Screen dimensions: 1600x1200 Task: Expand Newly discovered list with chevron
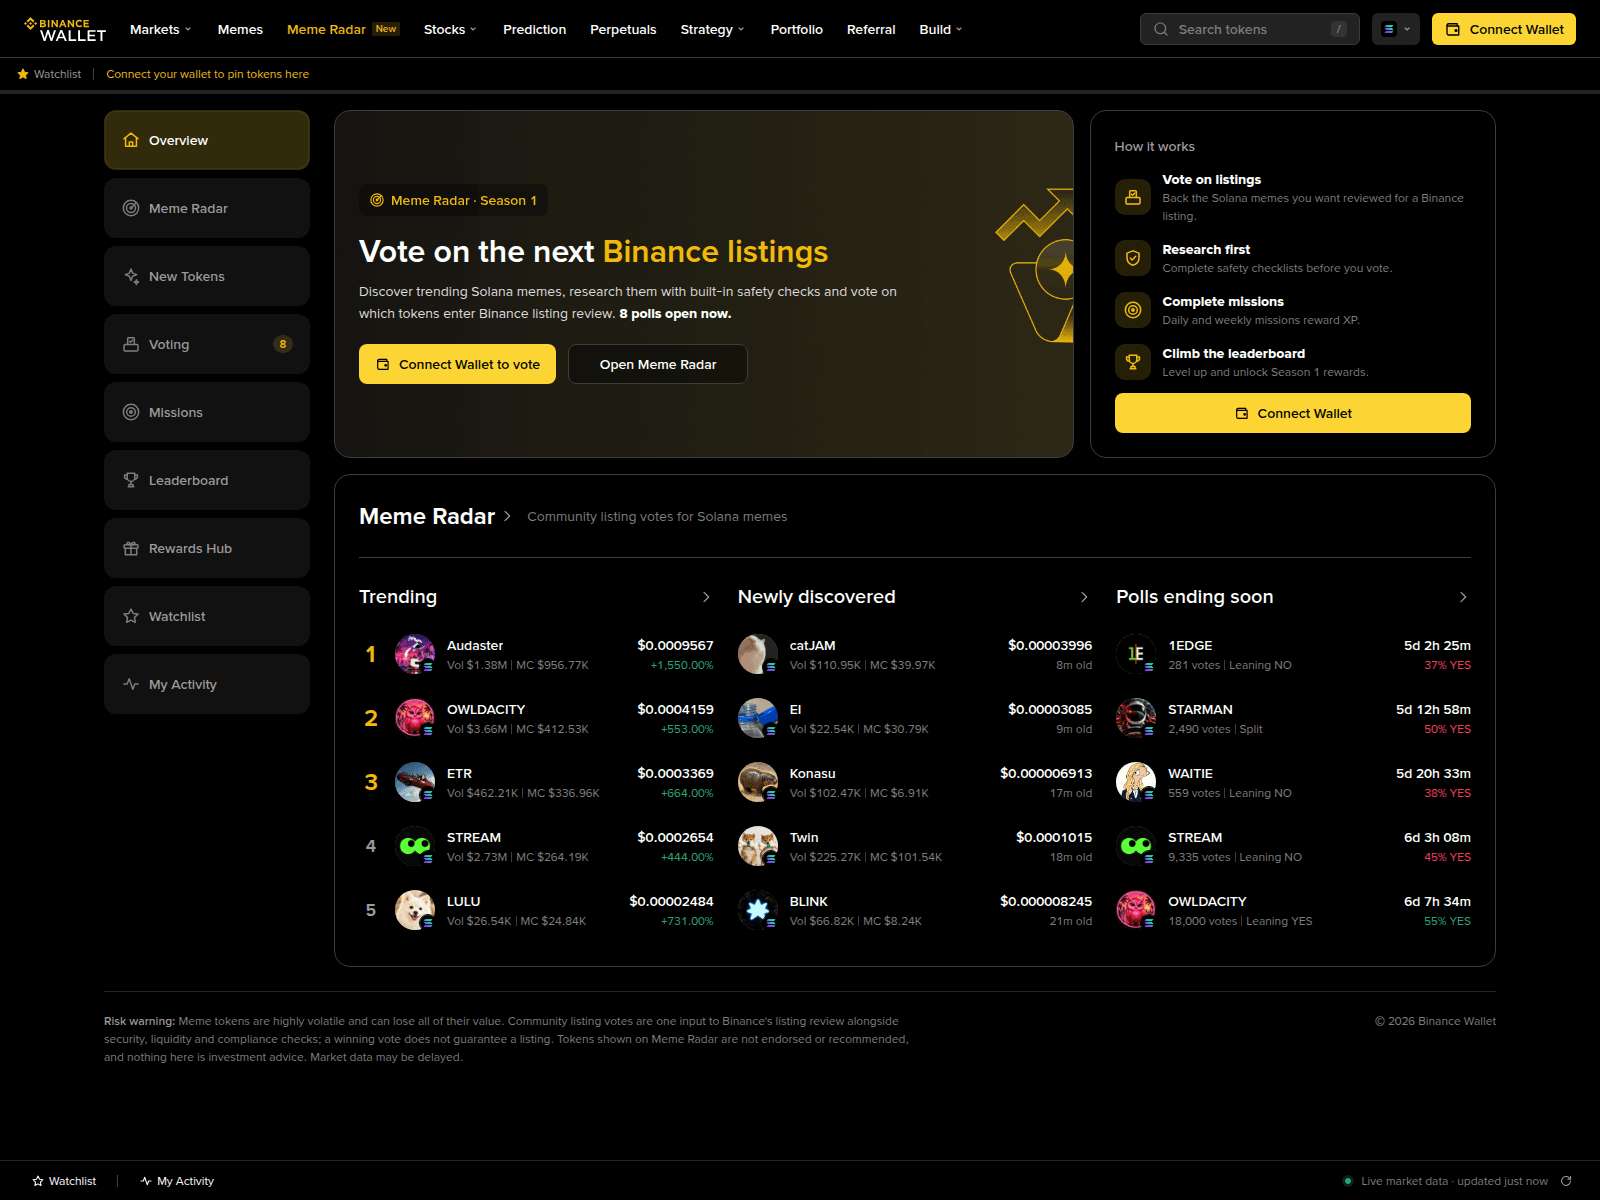1084,597
